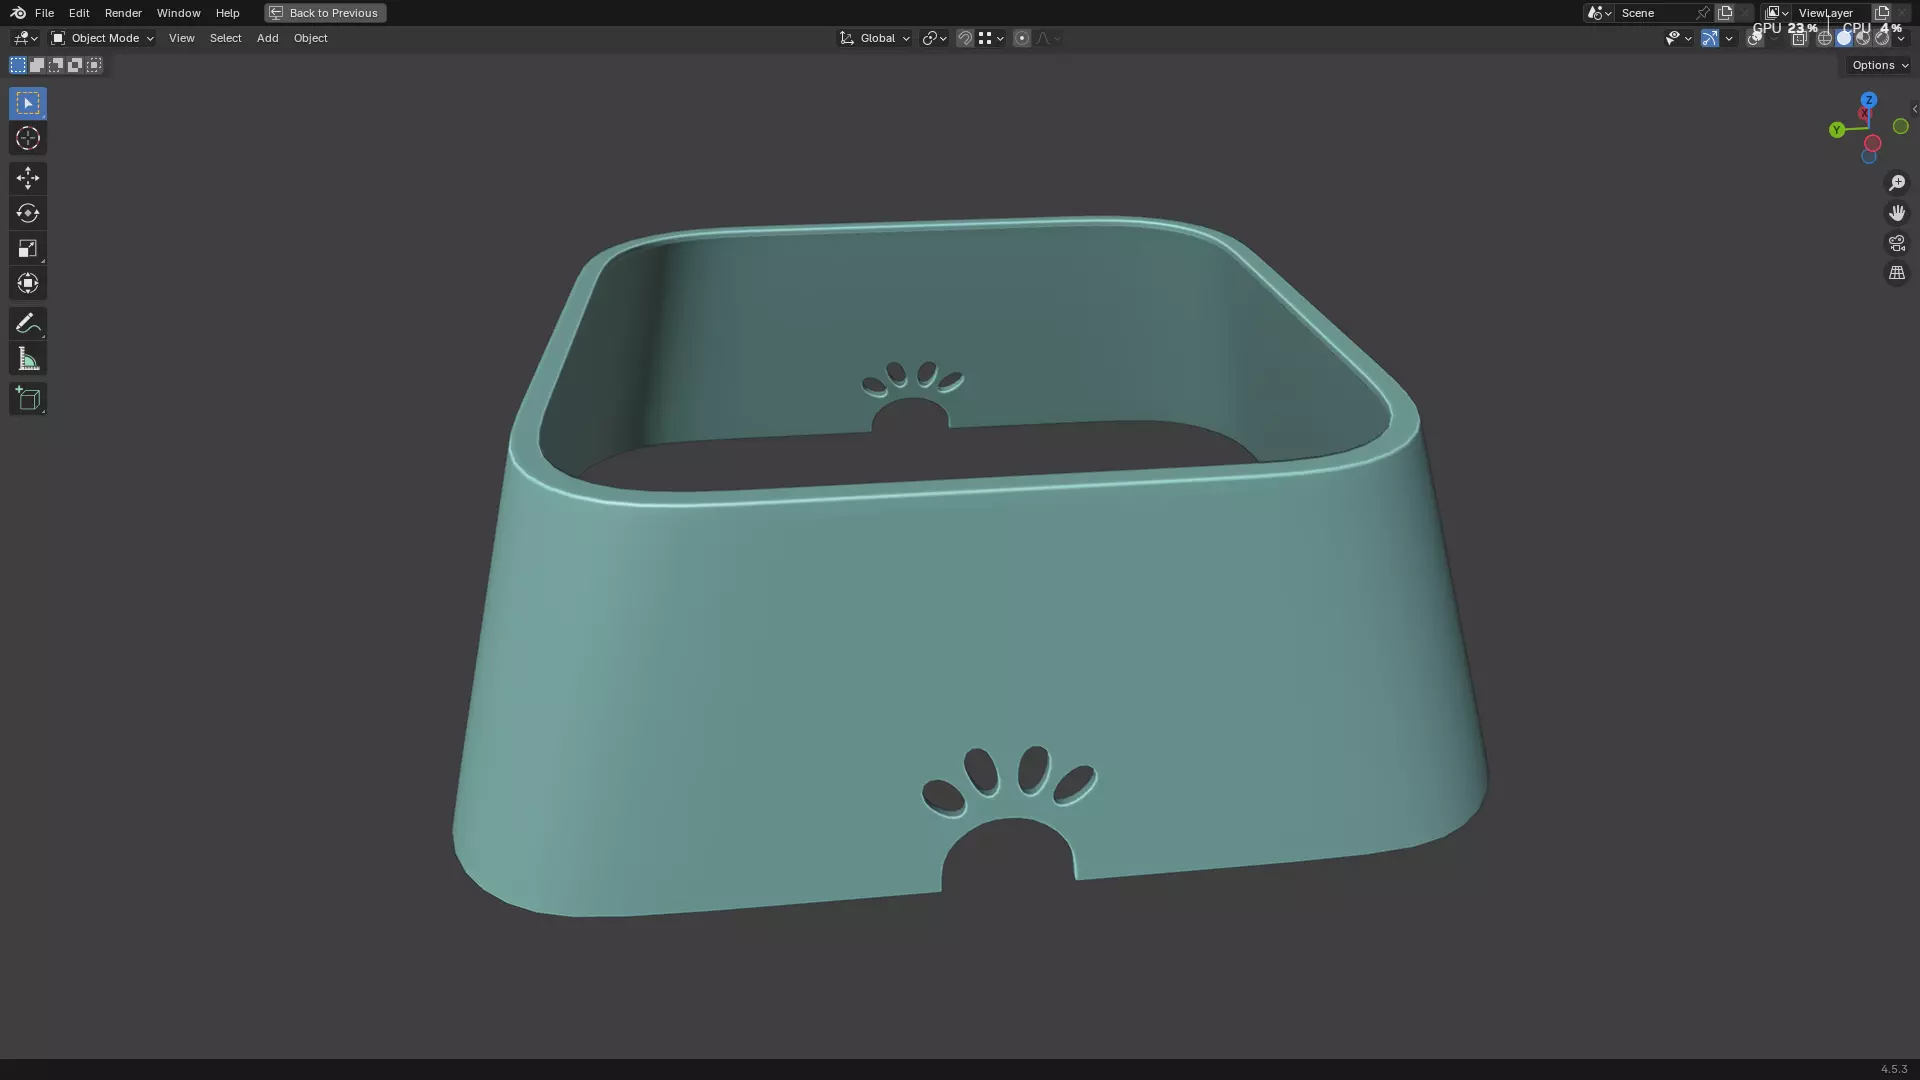Viewport: 1920px width, 1080px height.
Task: Open the Help menu
Action: coord(227,13)
